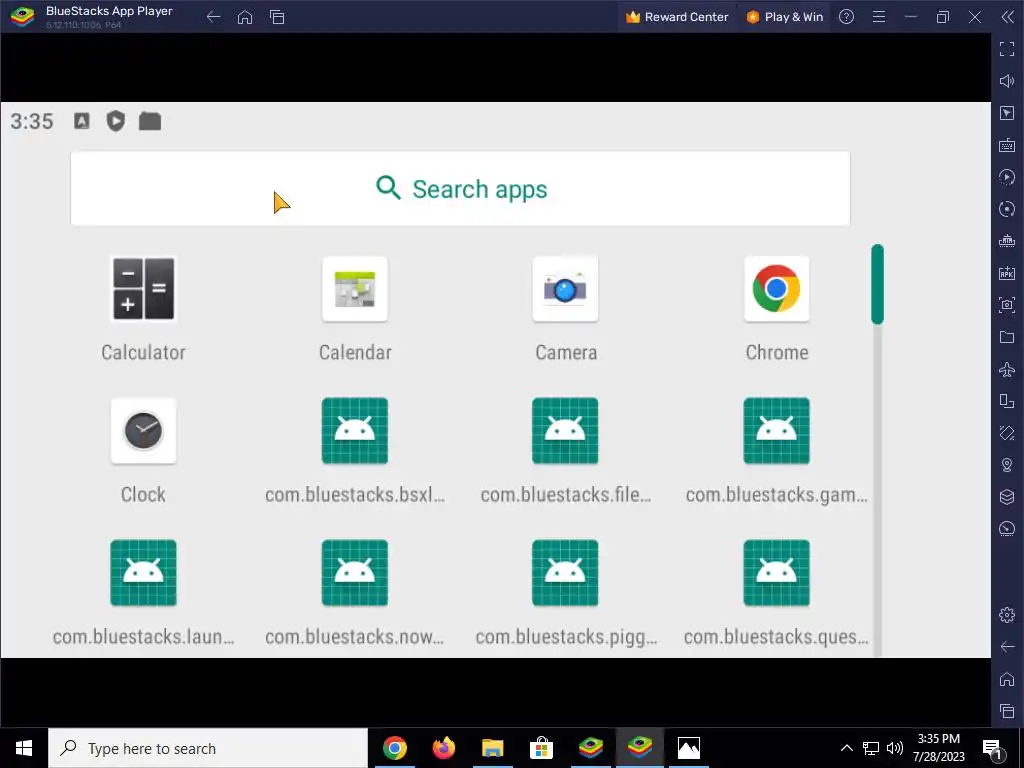
Task: Open BlueStacks settings gear in the sidebar
Action: point(1007,615)
